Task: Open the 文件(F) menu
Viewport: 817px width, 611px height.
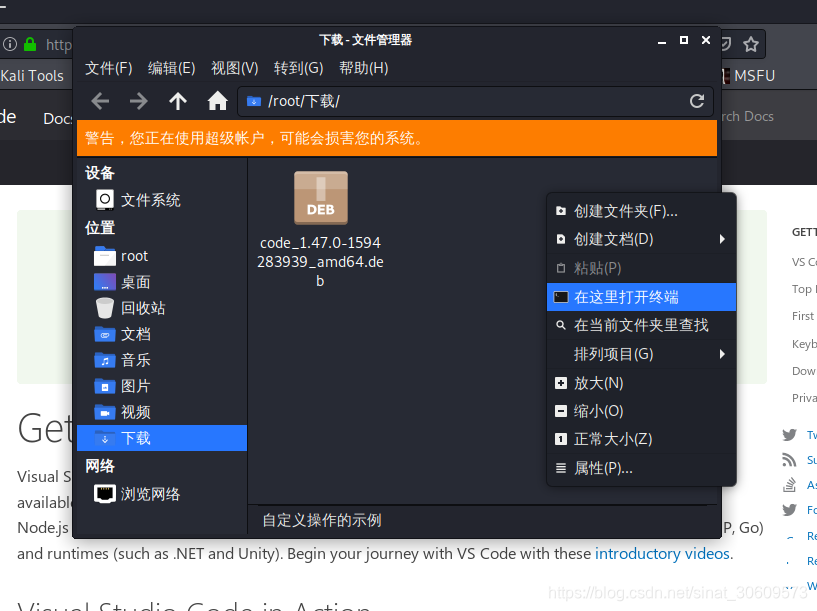Action: coord(109,68)
